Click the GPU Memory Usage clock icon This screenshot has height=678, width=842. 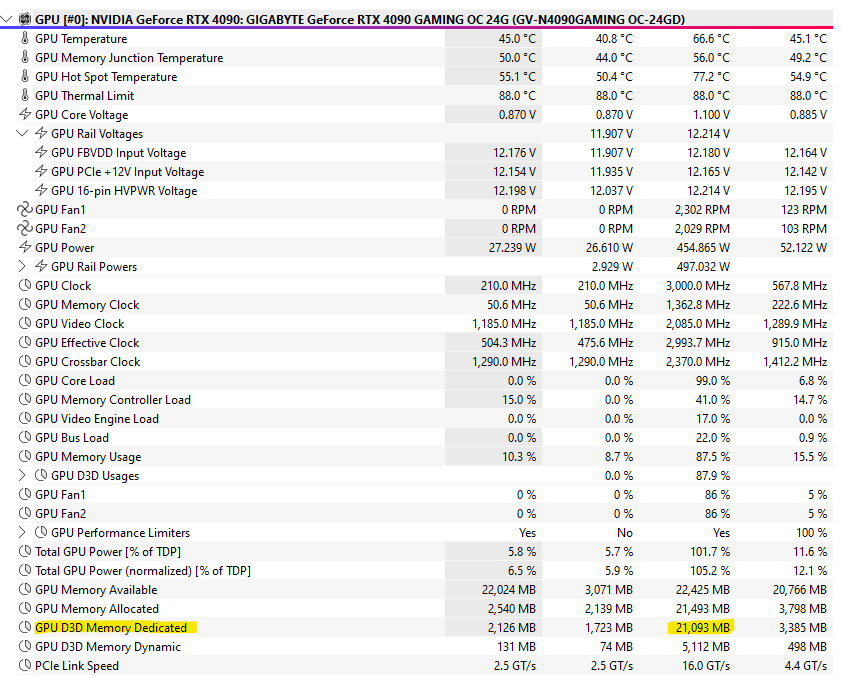tap(25, 457)
